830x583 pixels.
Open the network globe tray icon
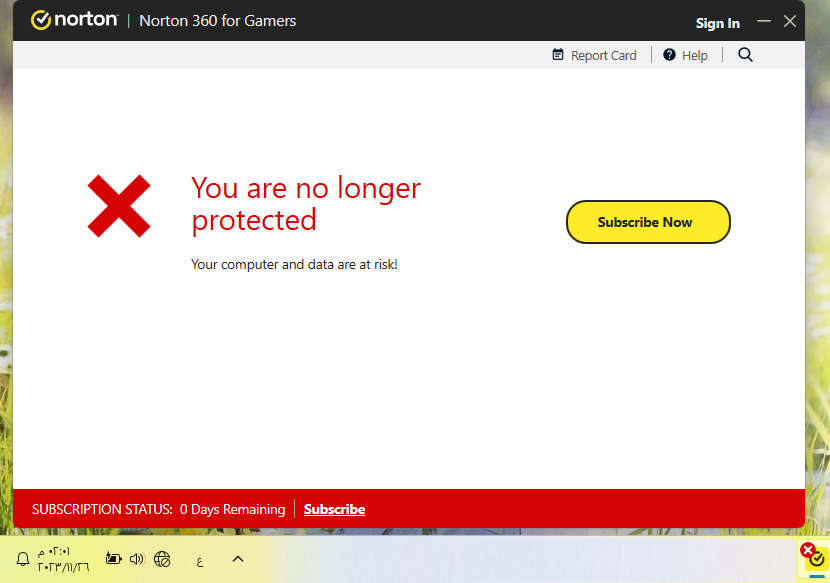(162, 559)
